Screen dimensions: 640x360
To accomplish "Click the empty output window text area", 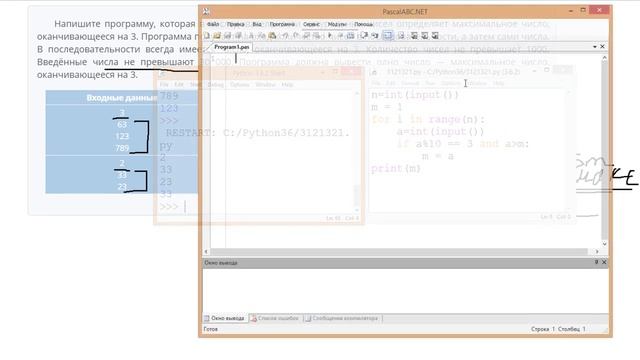I will [x=405, y=291].
